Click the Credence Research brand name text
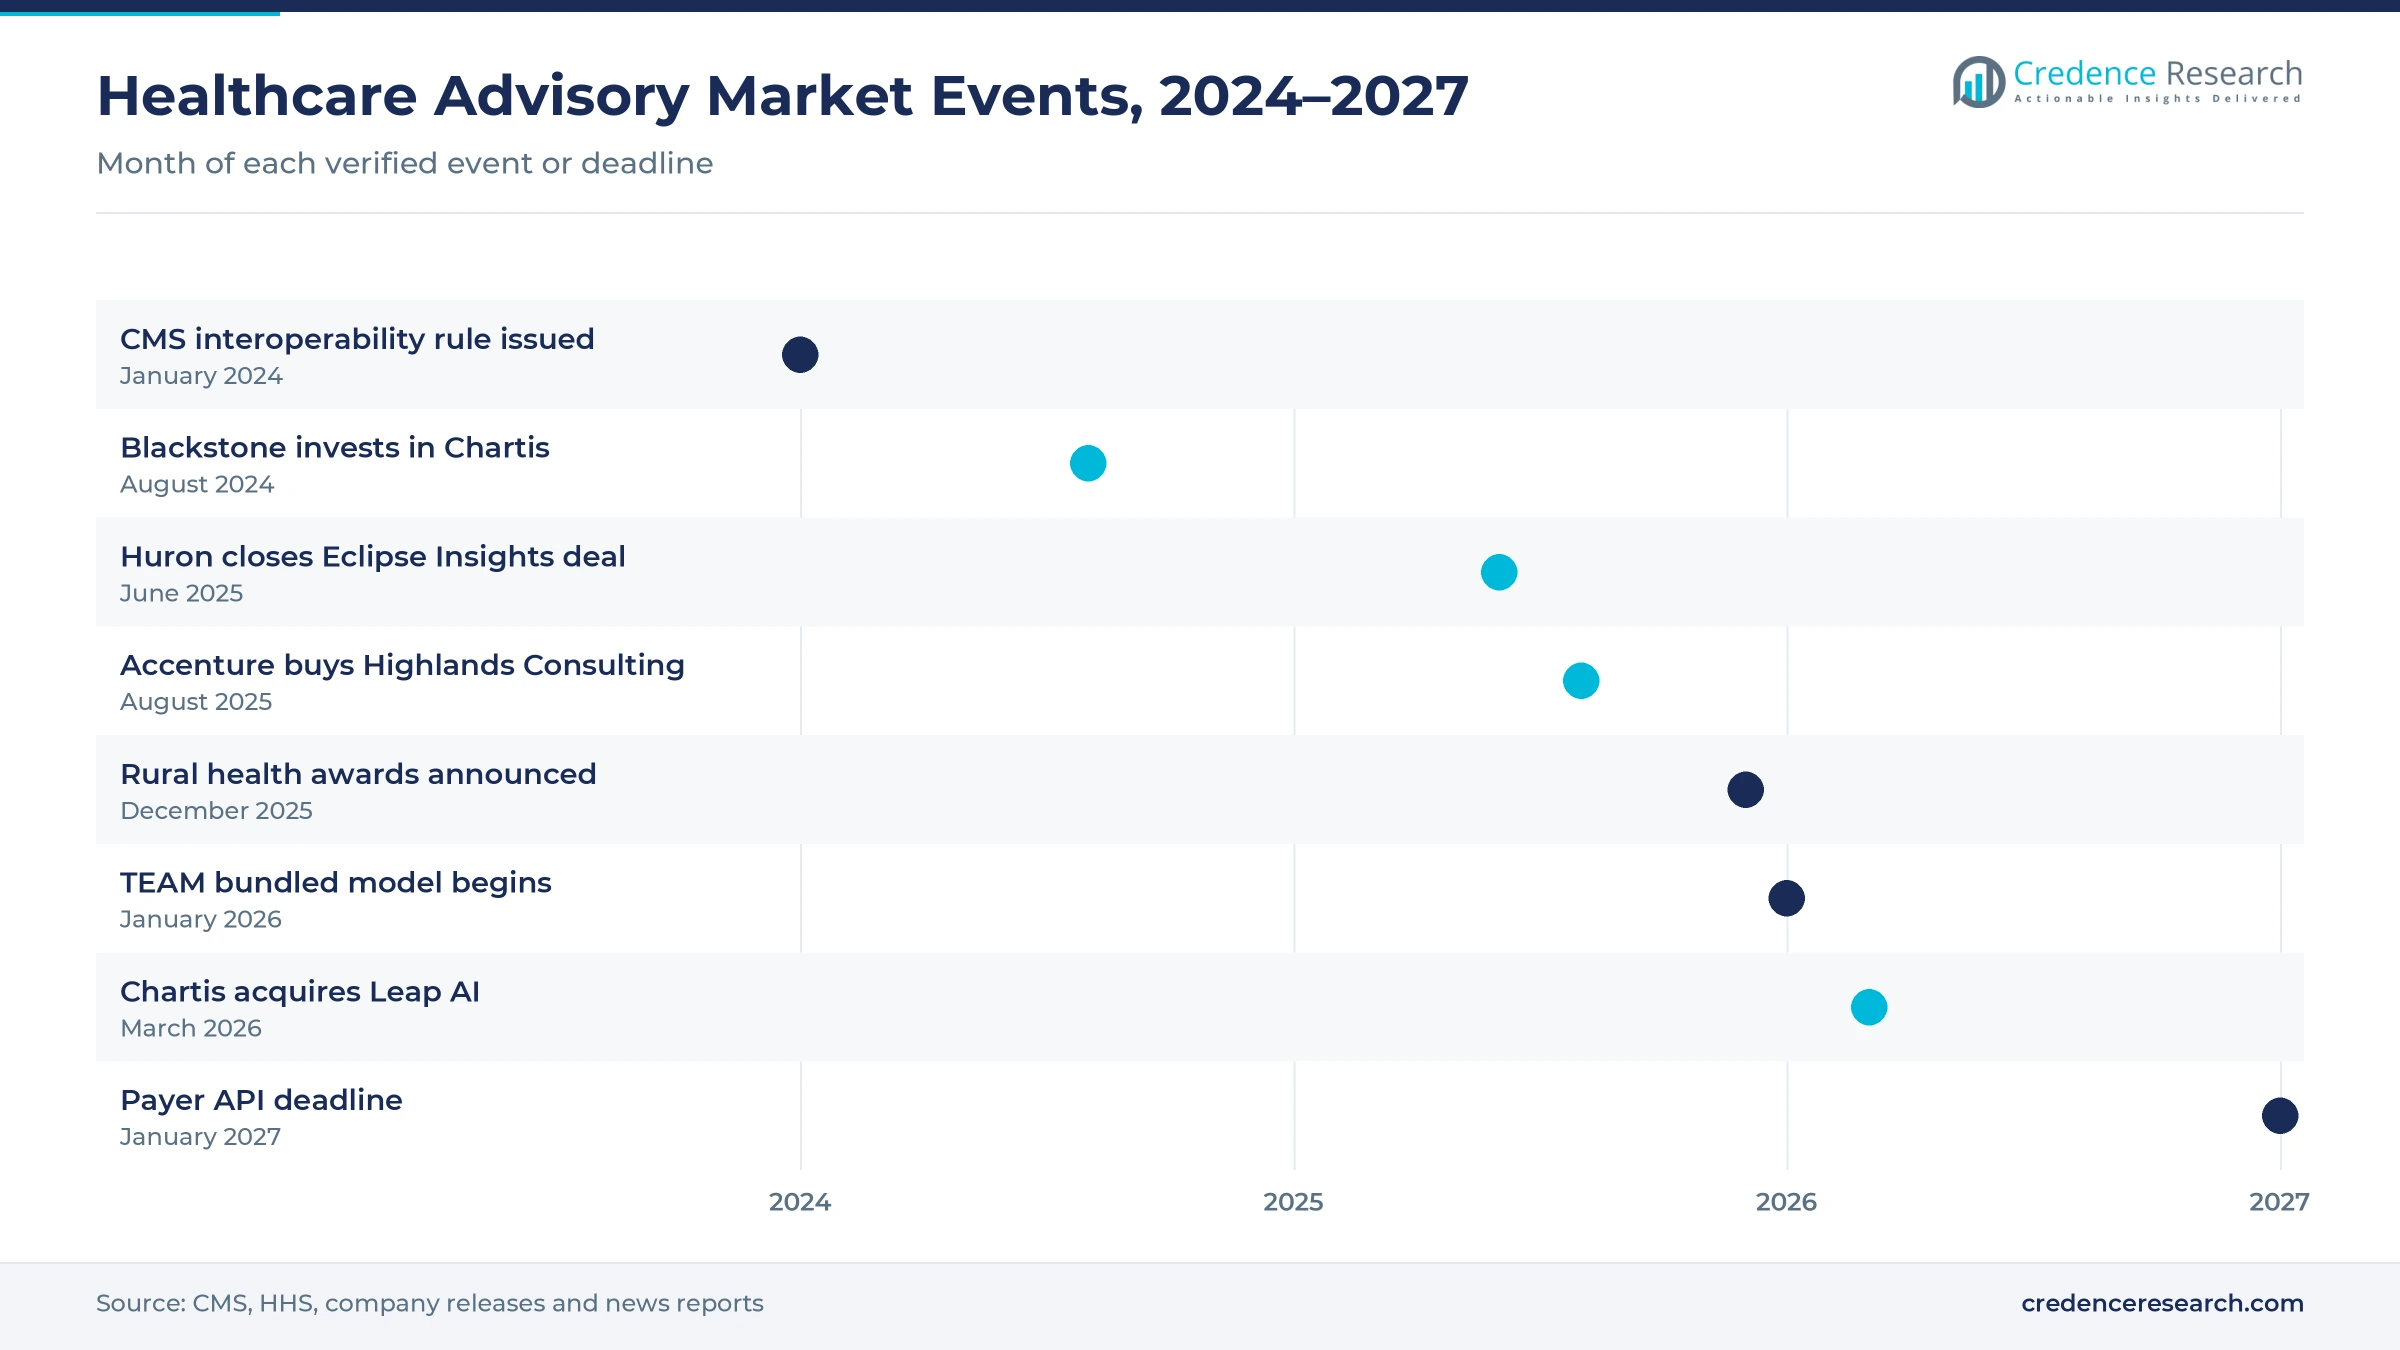 point(2157,73)
